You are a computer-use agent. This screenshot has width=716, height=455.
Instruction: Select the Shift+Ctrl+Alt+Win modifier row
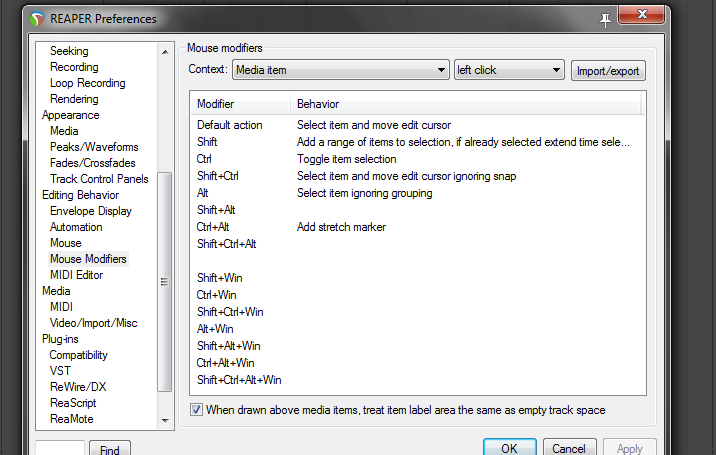[x=418, y=380]
